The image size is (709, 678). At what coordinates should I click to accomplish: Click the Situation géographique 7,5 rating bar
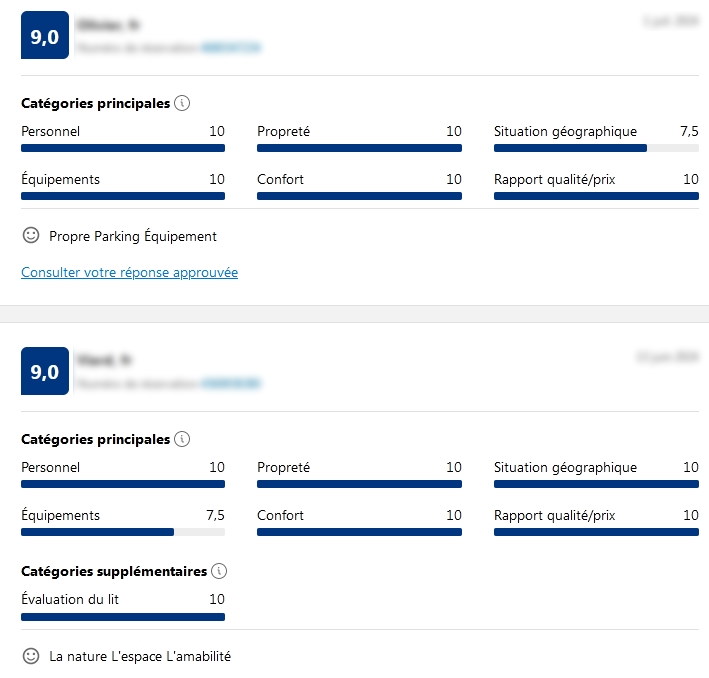tap(596, 148)
